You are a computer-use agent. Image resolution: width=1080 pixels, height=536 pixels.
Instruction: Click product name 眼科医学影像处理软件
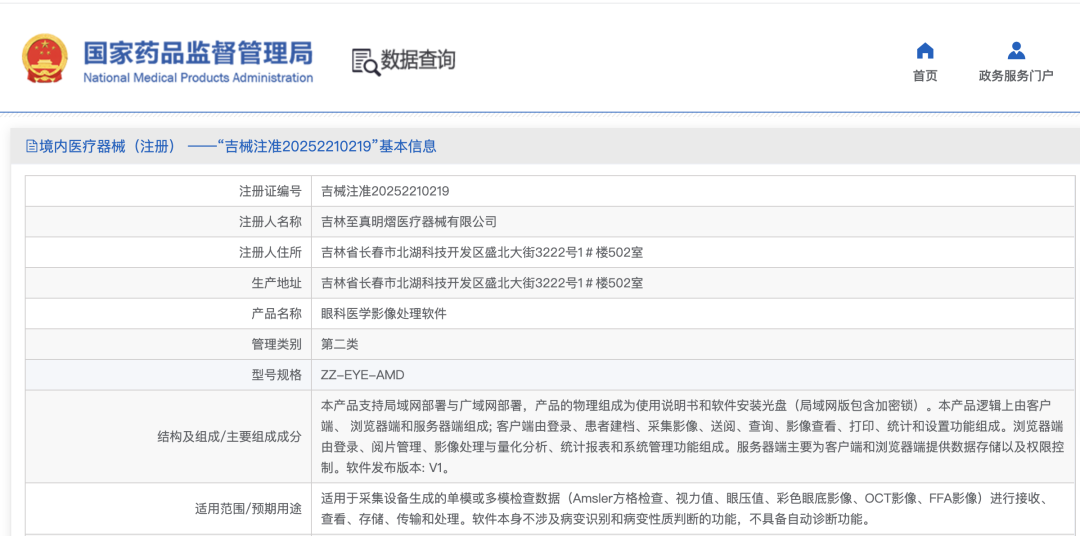click(384, 313)
